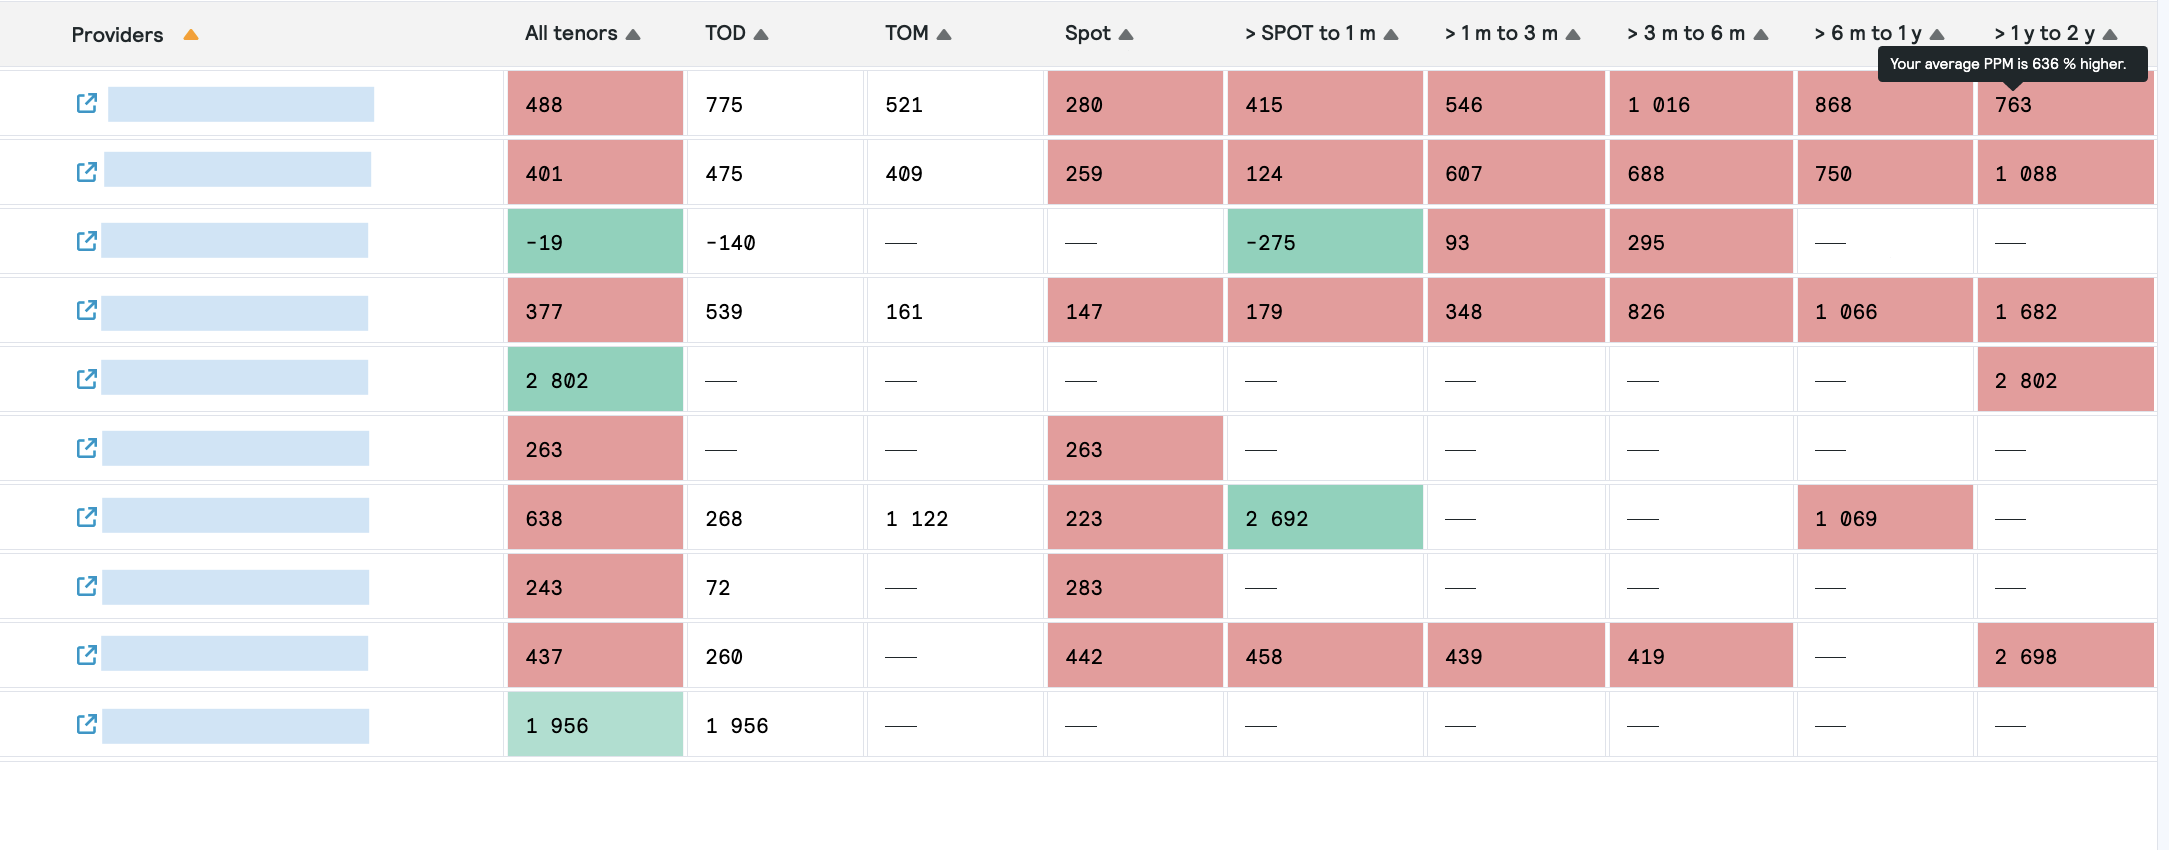The image size is (2169, 850).
Task: Click the > 3 m to 6 m header
Action: tap(1686, 33)
